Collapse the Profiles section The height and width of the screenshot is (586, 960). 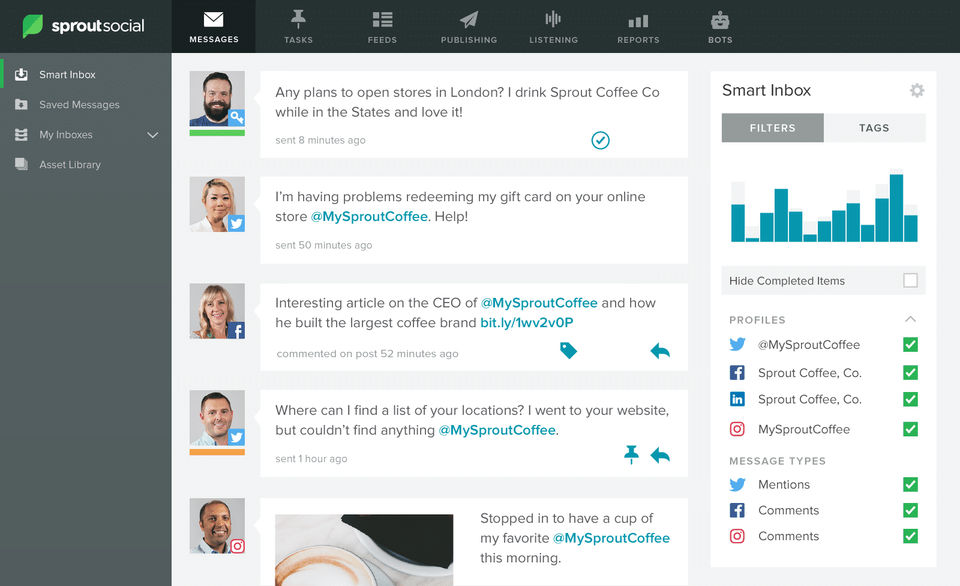pos(910,319)
